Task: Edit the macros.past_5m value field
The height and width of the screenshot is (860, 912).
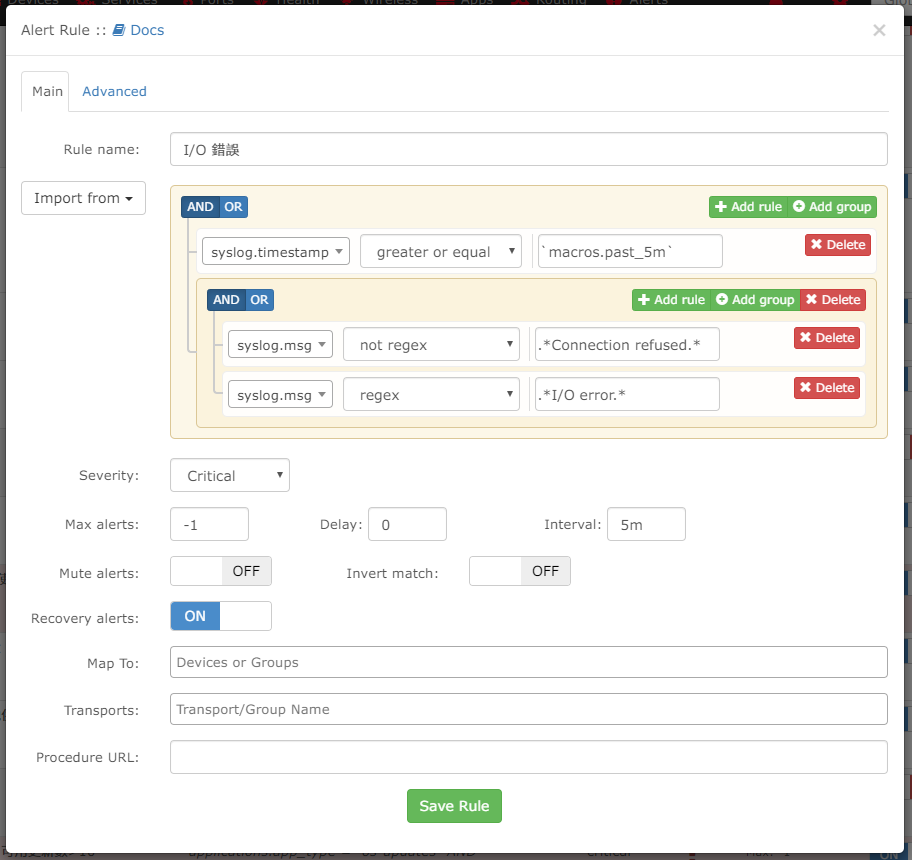Action: 630,251
